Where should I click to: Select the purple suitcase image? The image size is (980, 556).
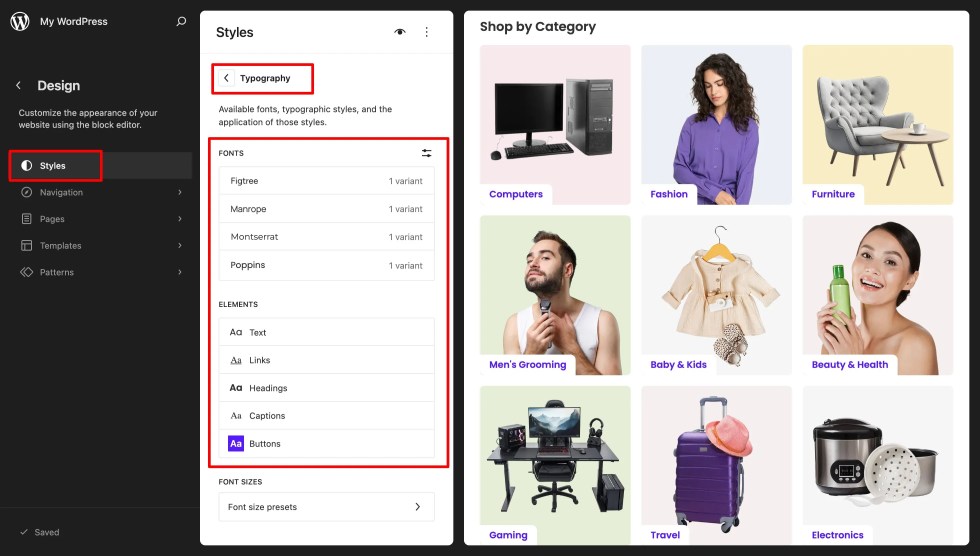[x=716, y=465]
